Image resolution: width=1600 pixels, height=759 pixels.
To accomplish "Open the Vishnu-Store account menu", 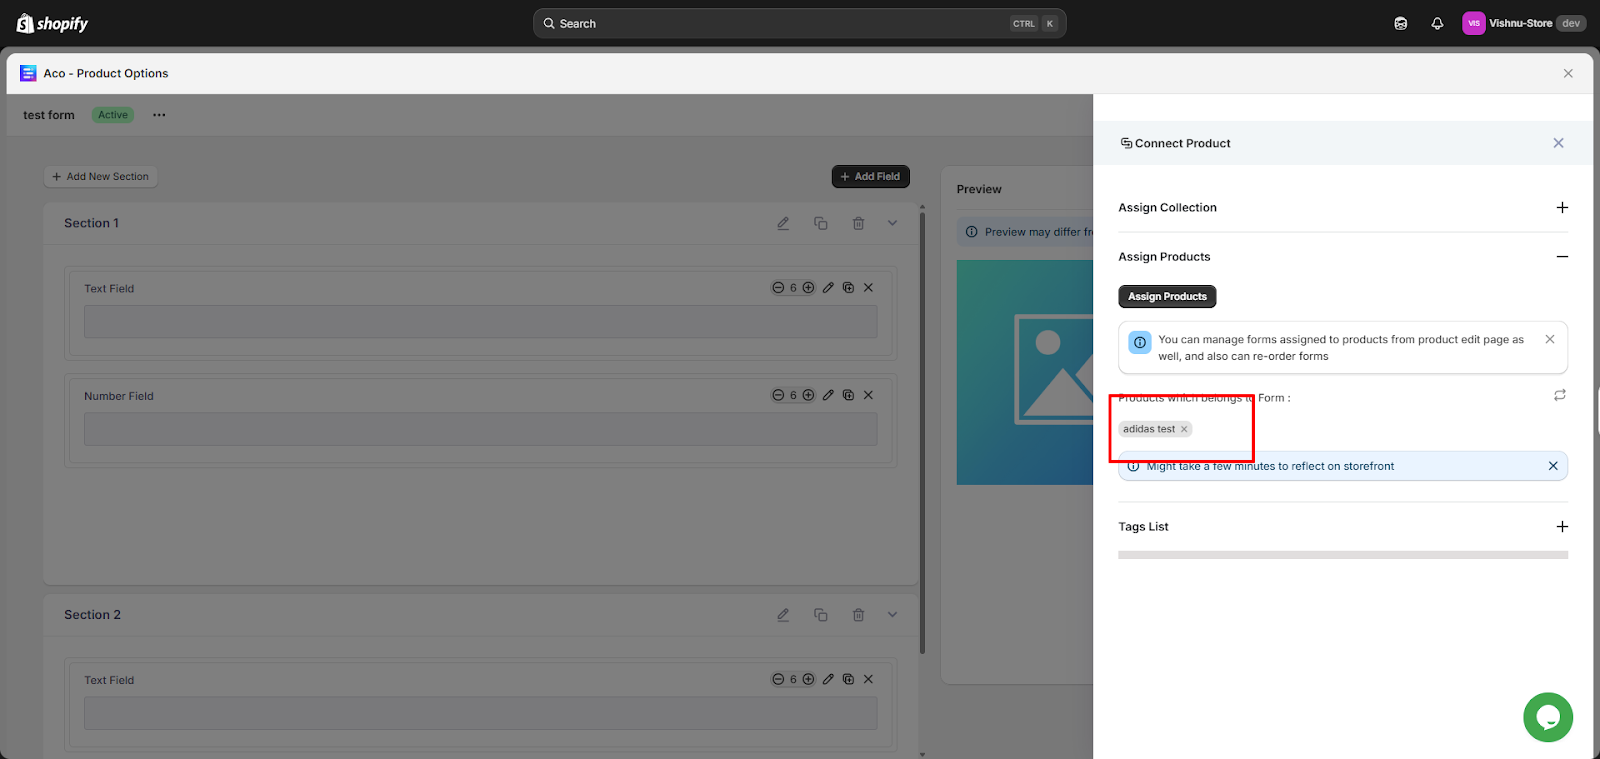I will tap(1522, 24).
